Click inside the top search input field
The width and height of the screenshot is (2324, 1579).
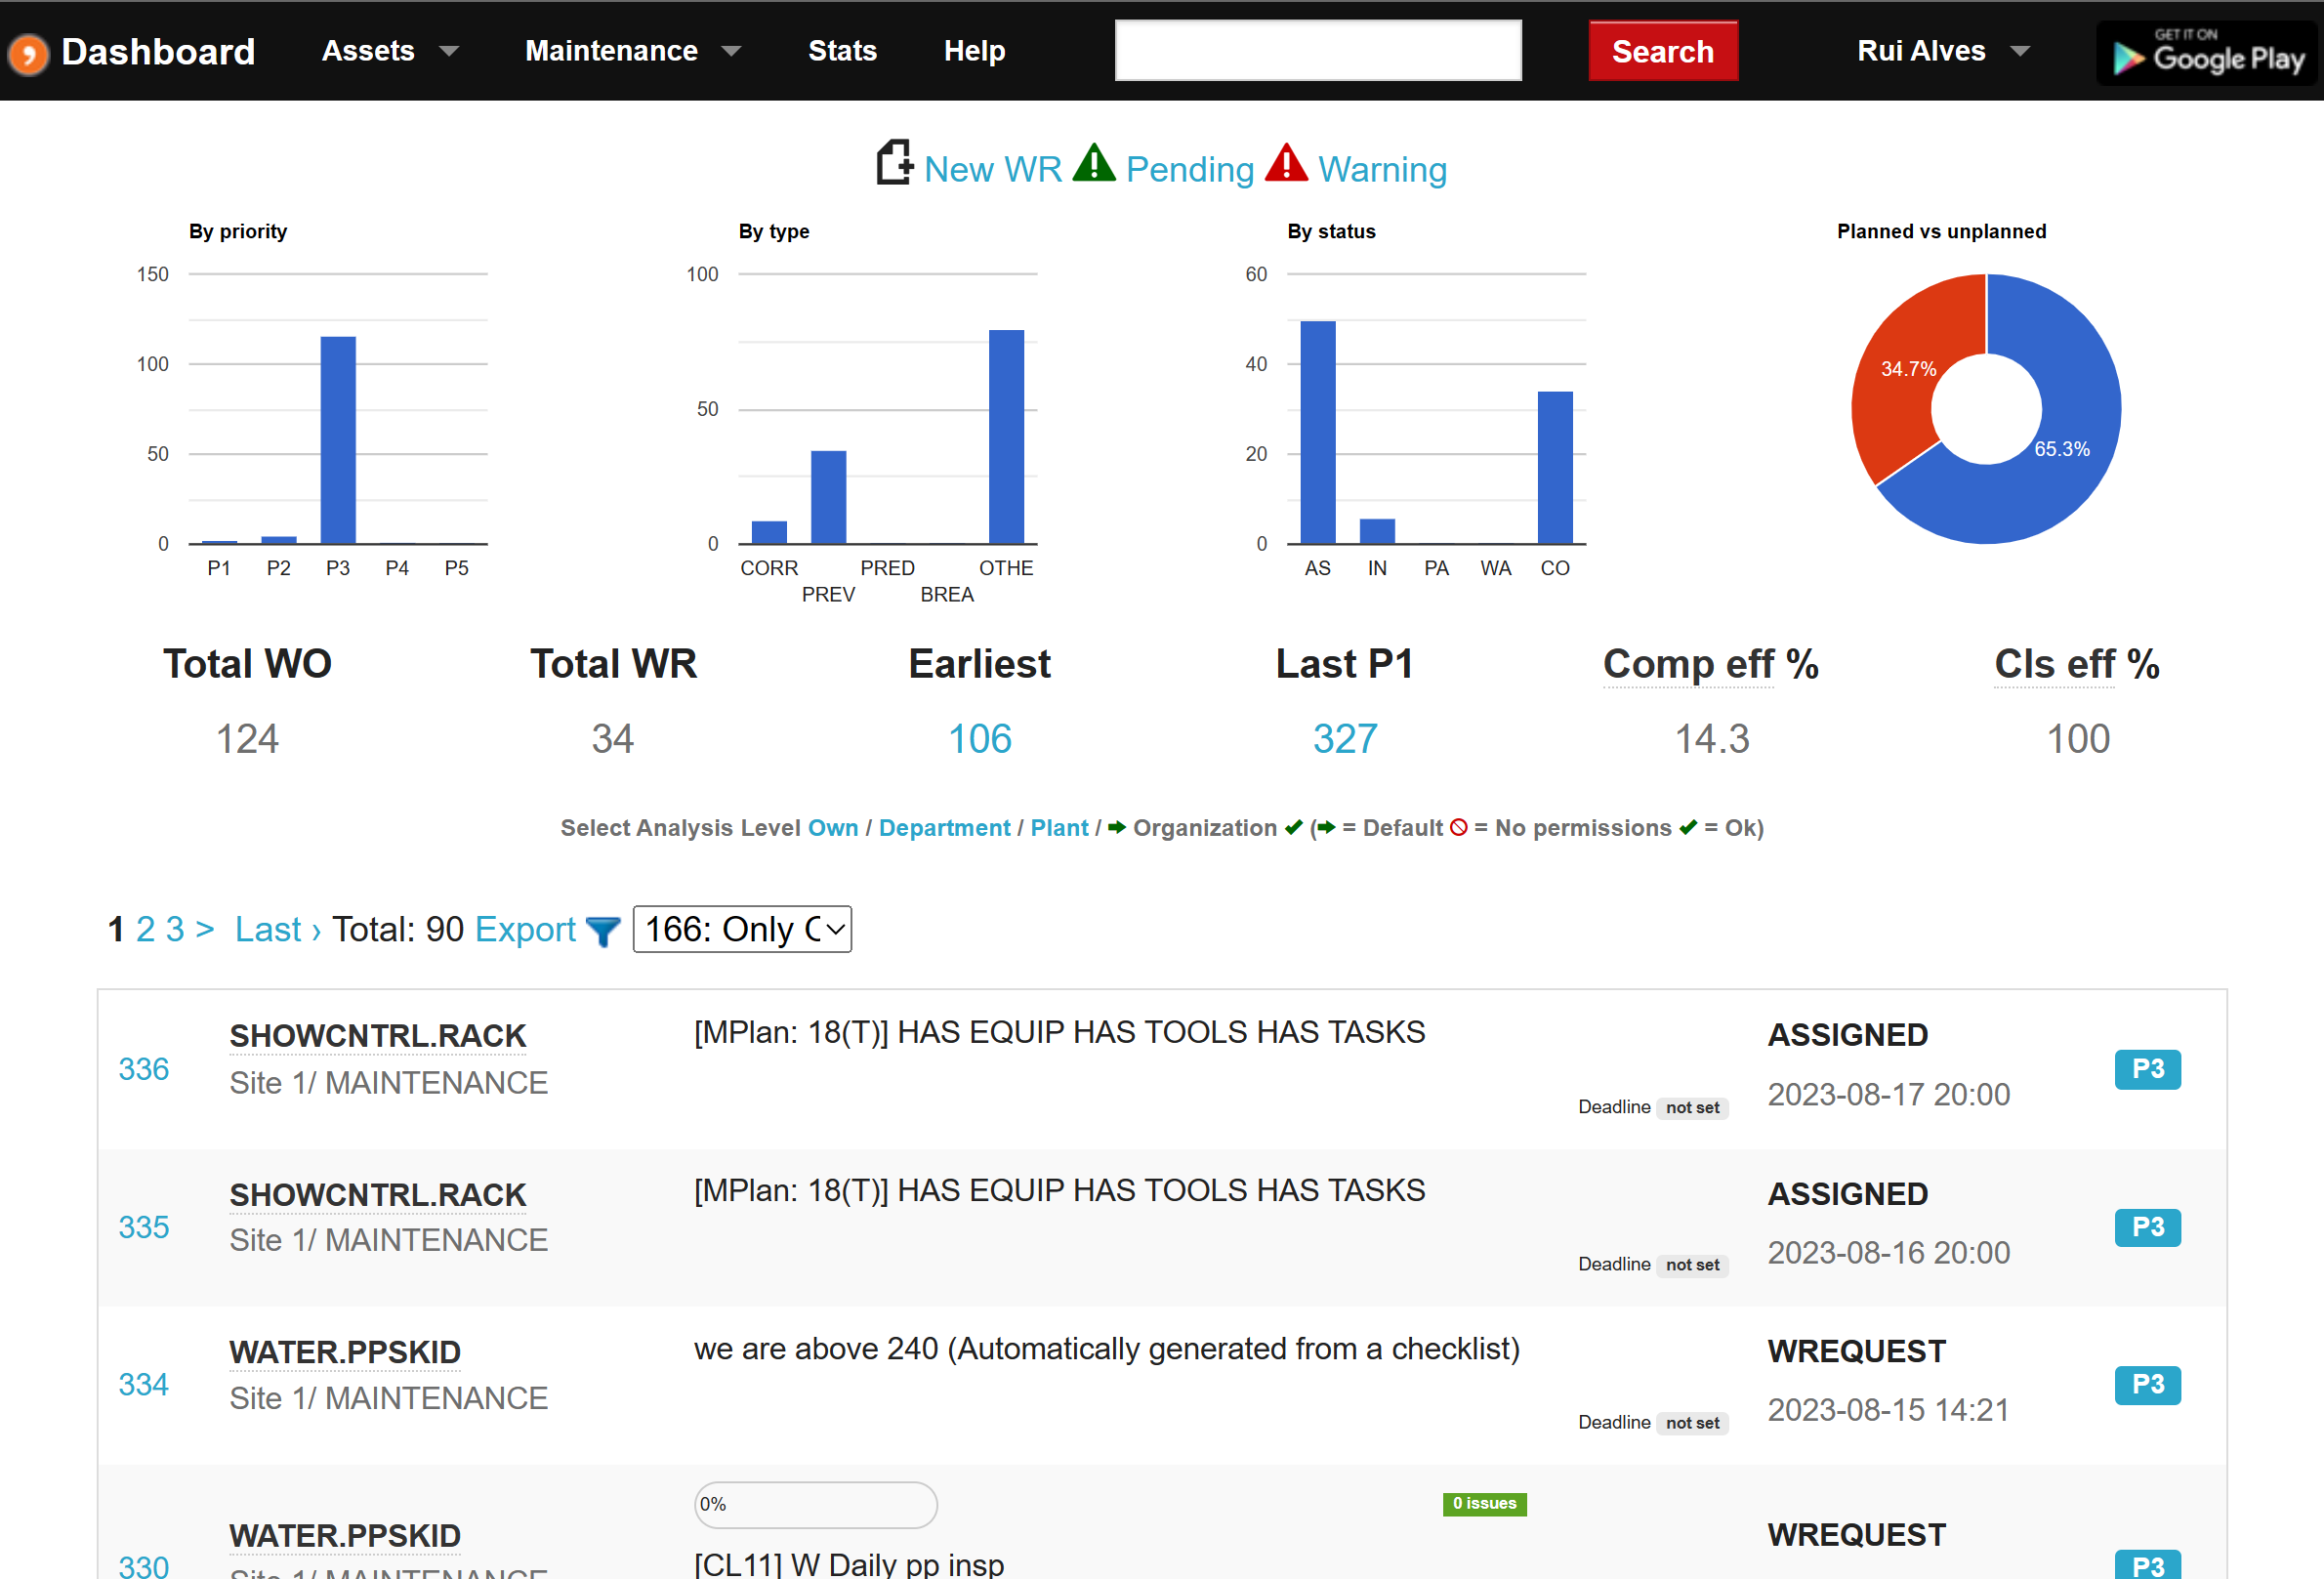click(1316, 50)
